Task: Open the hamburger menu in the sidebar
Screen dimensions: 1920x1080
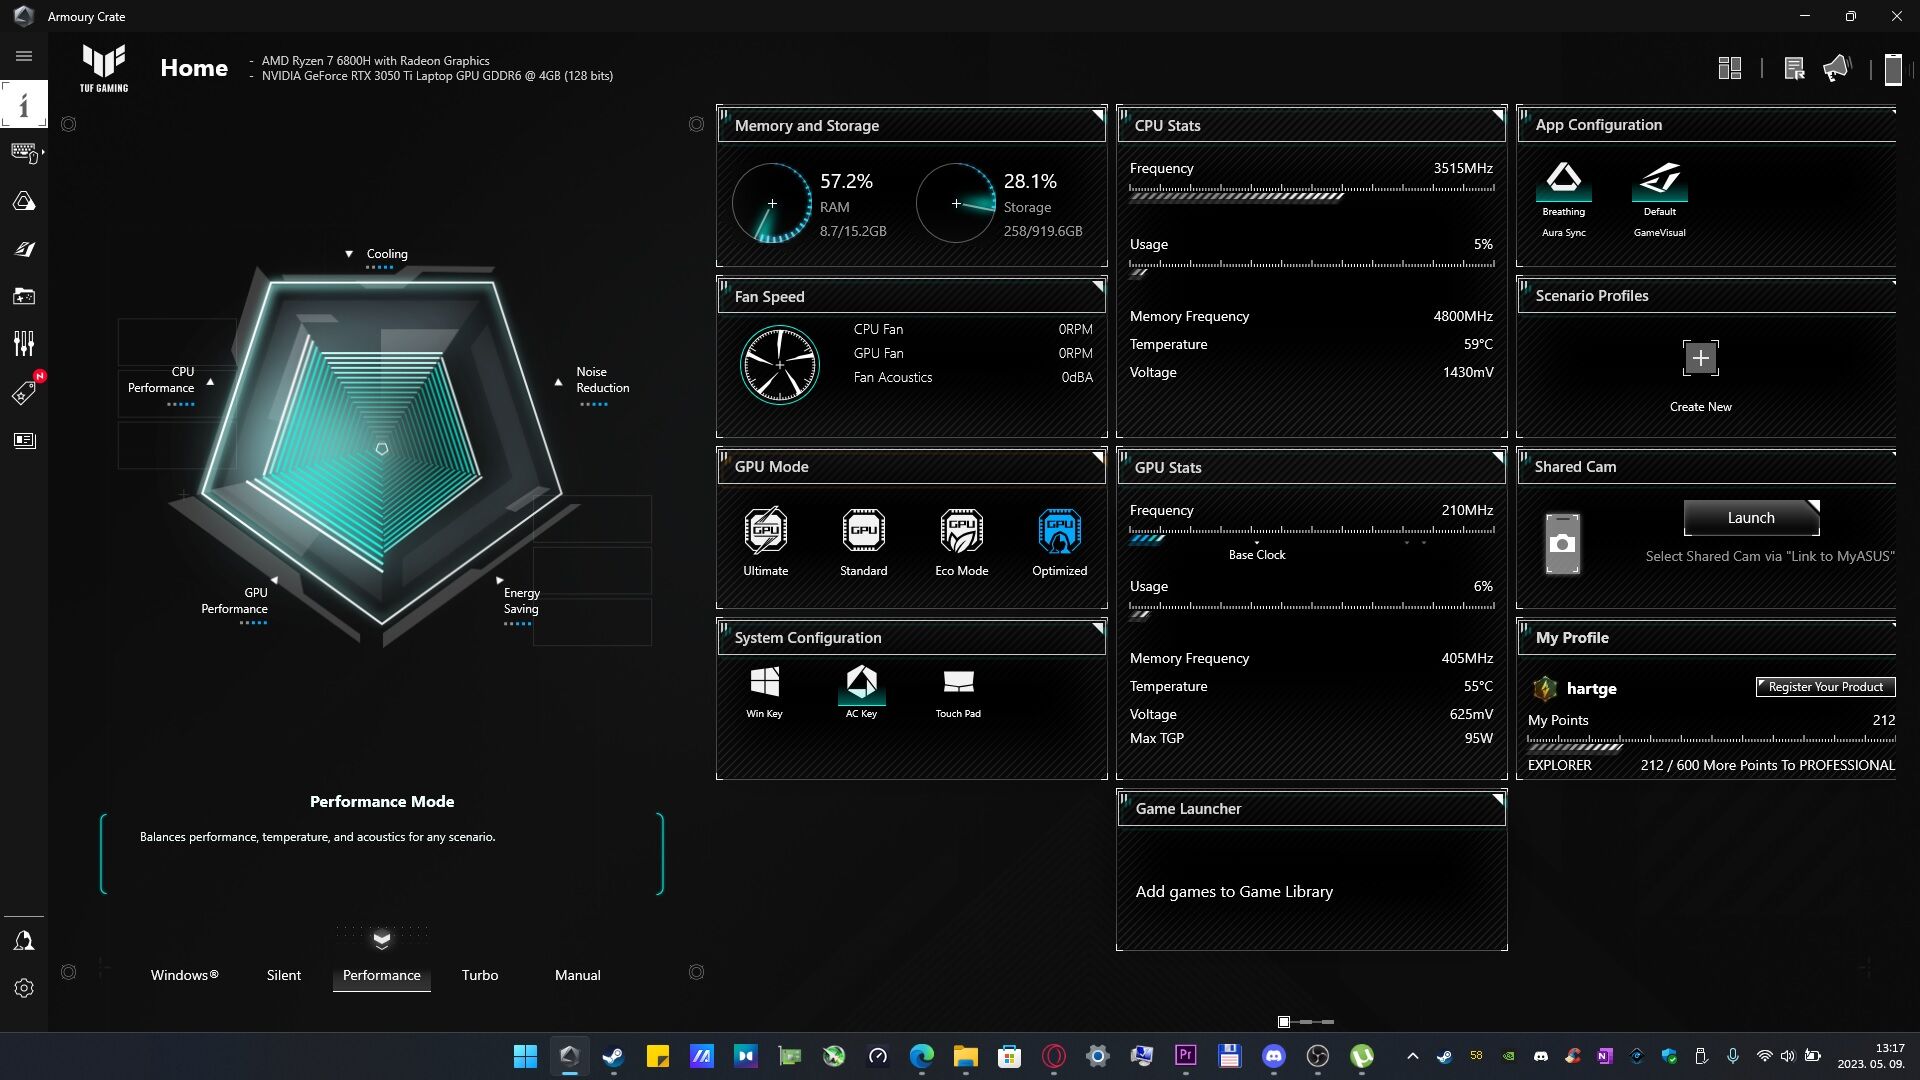Action: point(24,57)
